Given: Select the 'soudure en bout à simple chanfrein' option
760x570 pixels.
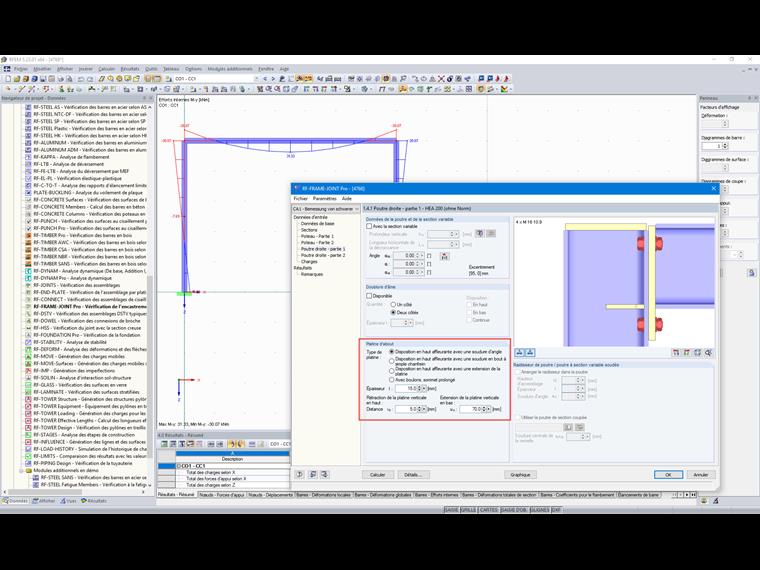Looking at the screenshot, I should 392,361.
